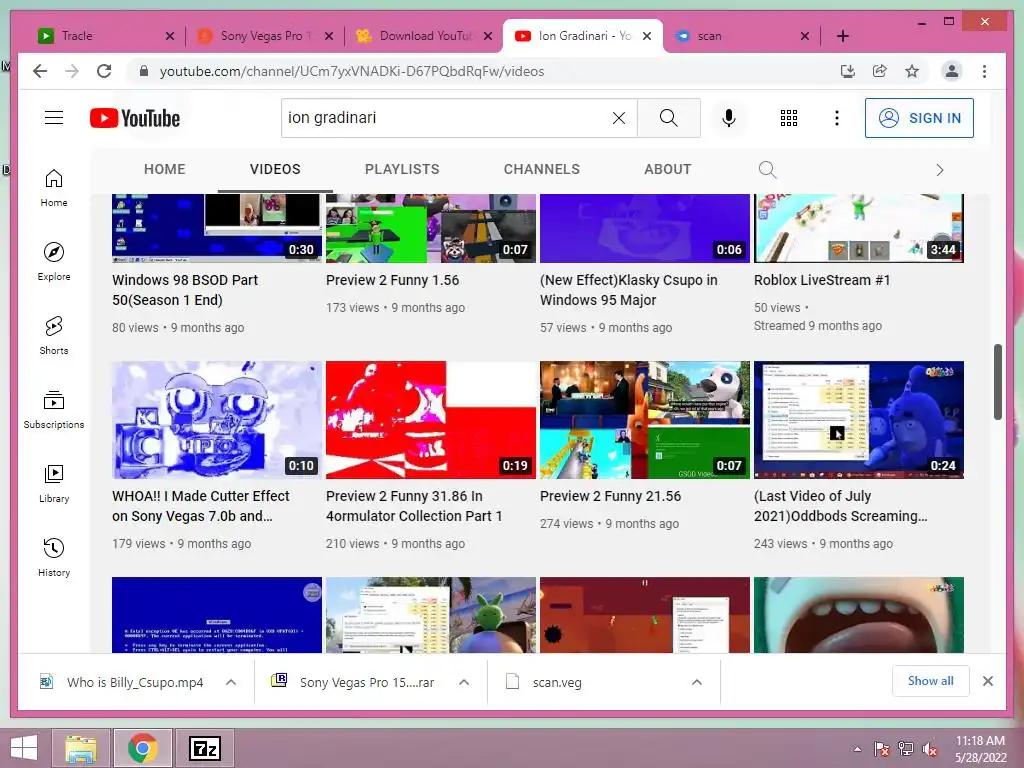Click the SIGN IN button
1024x768 pixels.
(919, 118)
